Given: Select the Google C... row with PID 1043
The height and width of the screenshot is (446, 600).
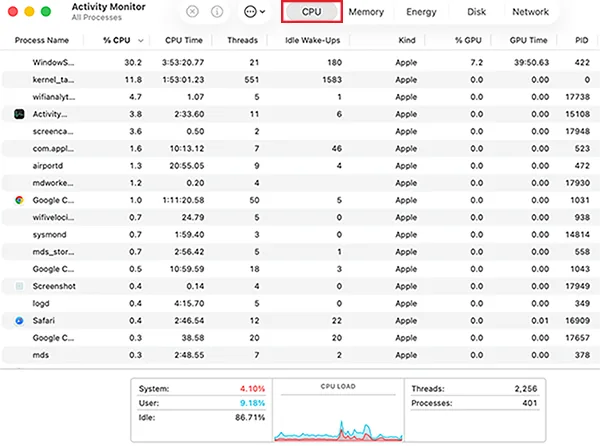Looking at the screenshot, I should [x=300, y=269].
